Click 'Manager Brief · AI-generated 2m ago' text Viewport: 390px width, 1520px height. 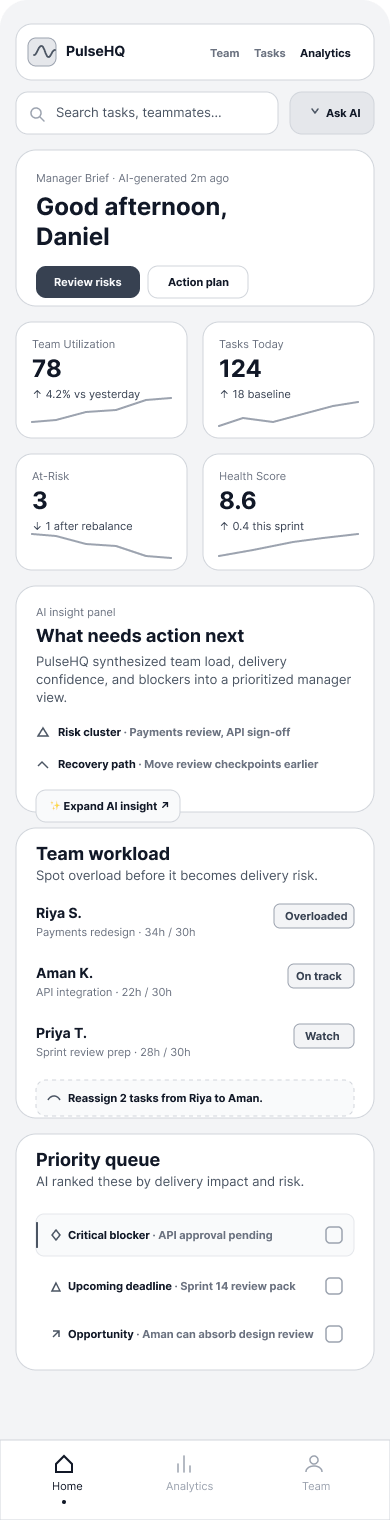132,178
